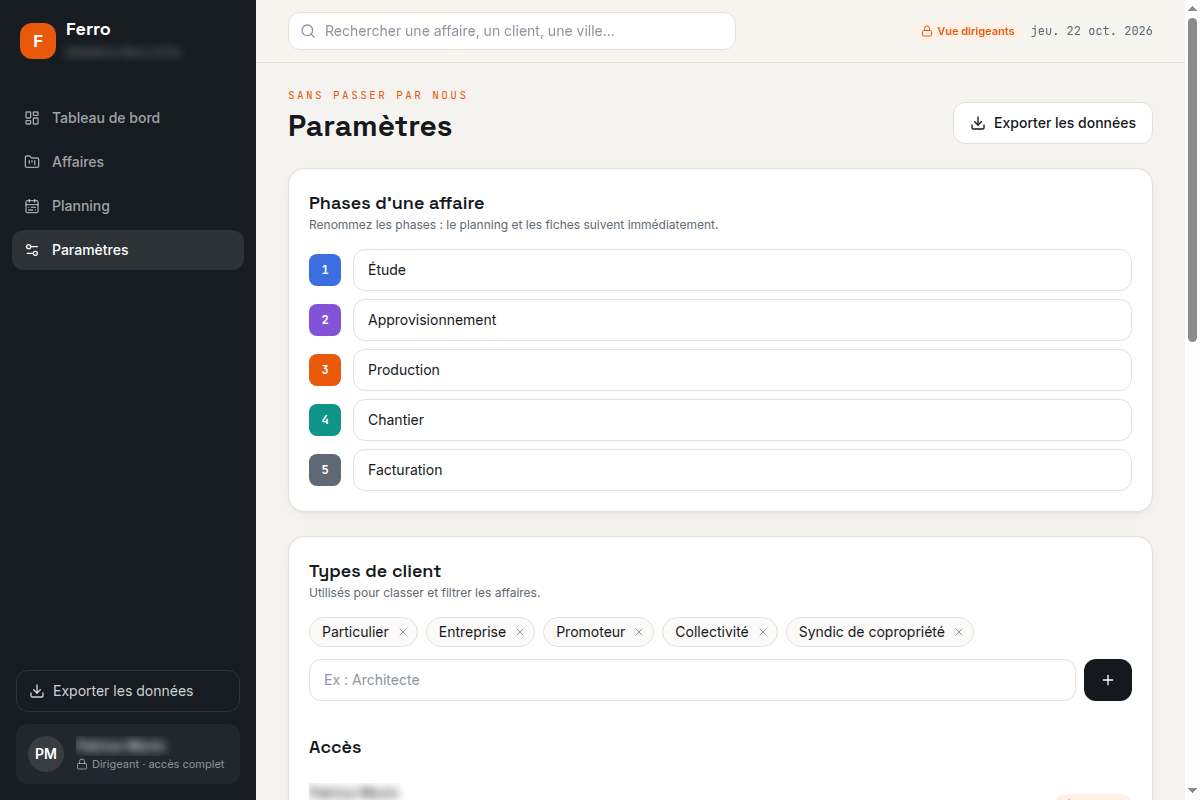Click the PM user avatar
Image resolution: width=1200 pixels, height=800 pixels.
coord(46,754)
